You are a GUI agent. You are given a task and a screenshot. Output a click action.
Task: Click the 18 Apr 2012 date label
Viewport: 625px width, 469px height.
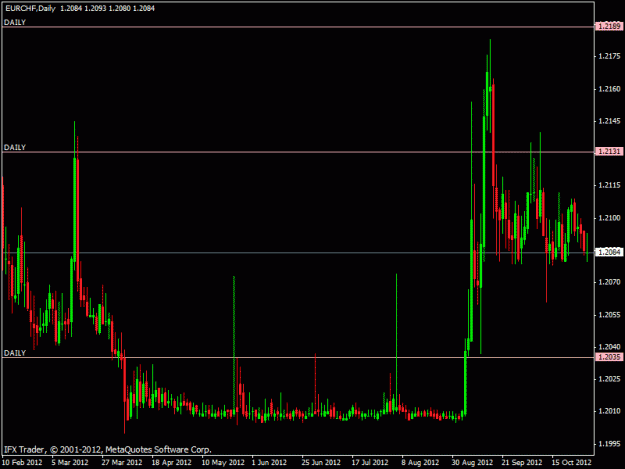click(x=171, y=462)
